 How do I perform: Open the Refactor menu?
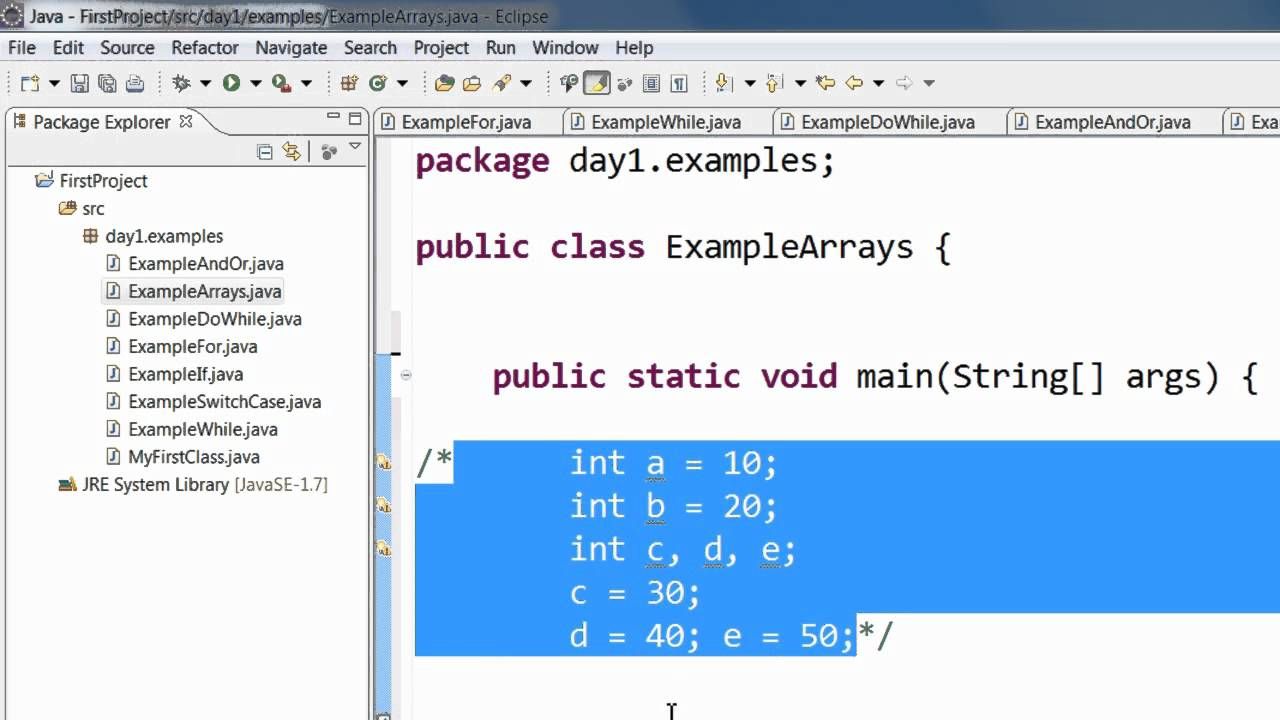click(x=205, y=47)
